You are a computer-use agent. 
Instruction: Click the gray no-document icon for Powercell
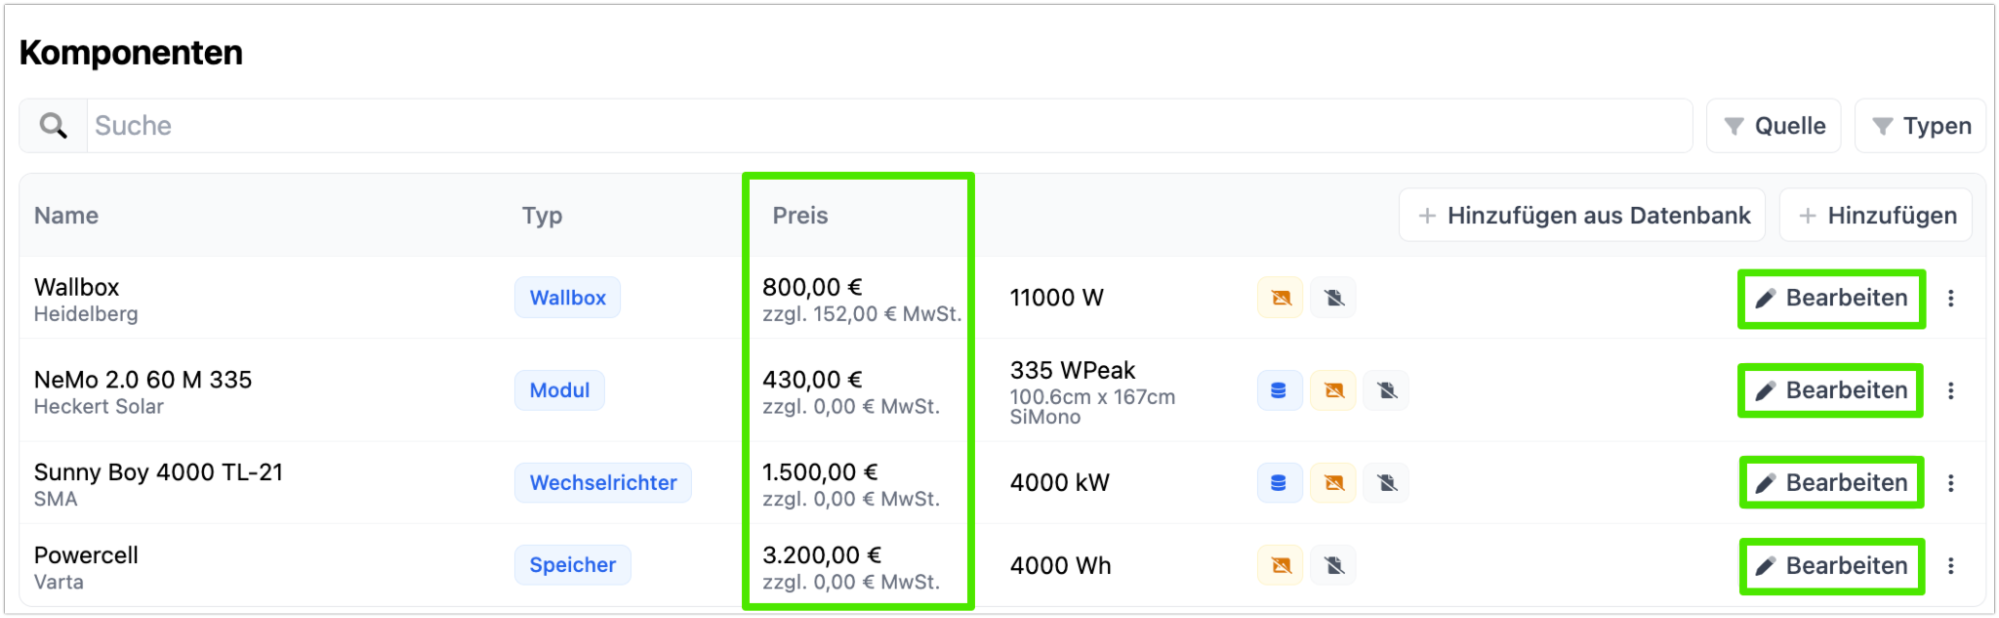pyautogui.click(x=1333, y=566)
